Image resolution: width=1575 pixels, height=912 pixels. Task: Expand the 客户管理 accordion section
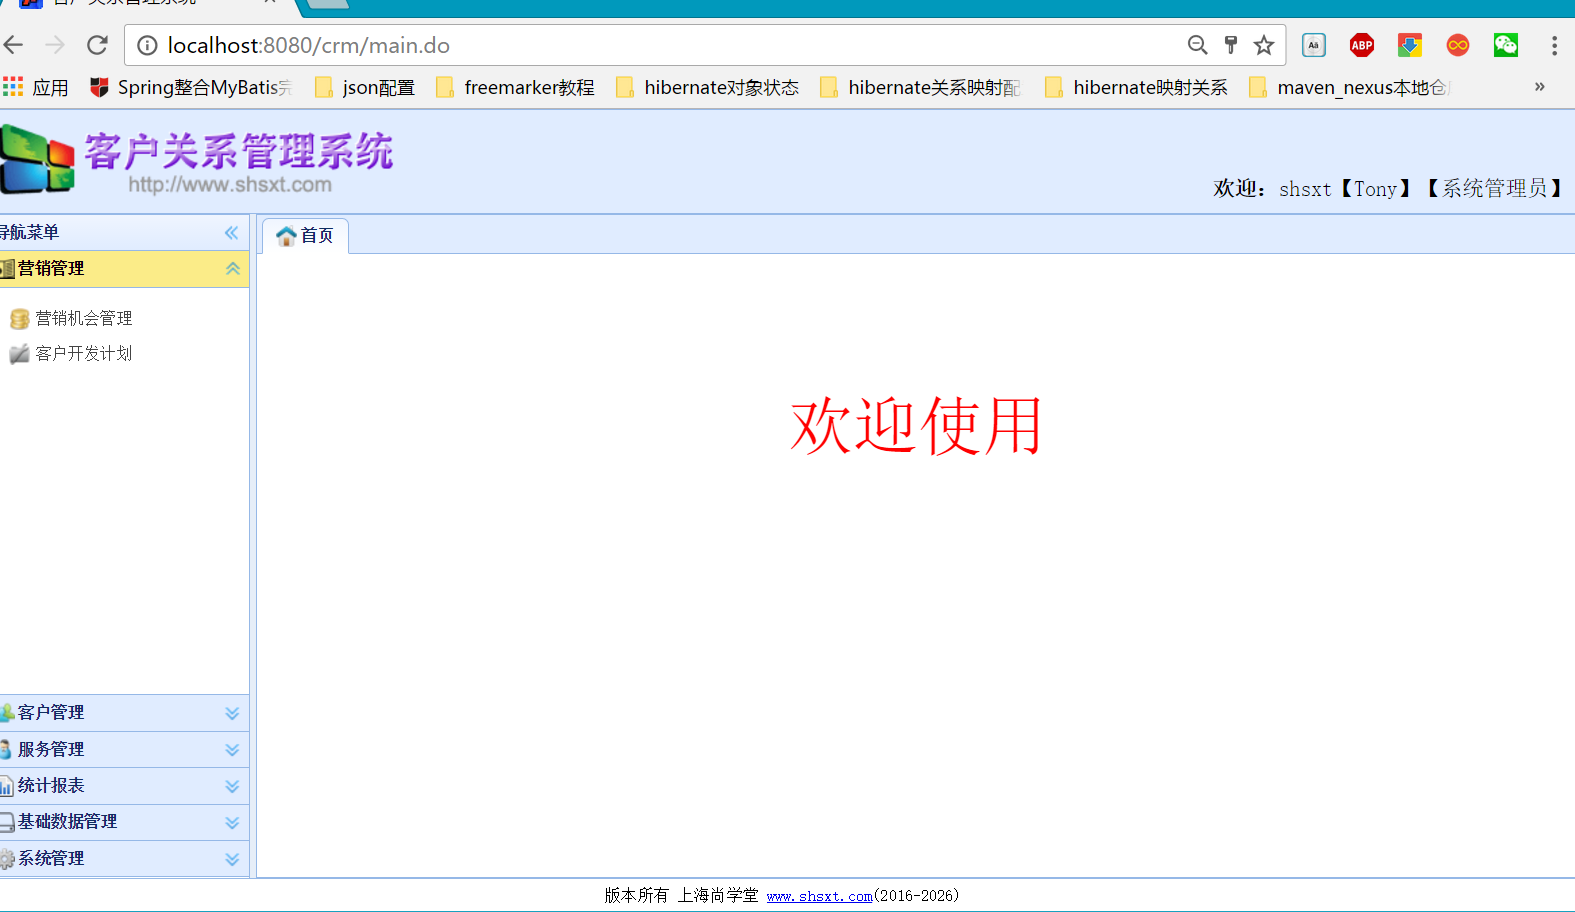coord(232,713)
